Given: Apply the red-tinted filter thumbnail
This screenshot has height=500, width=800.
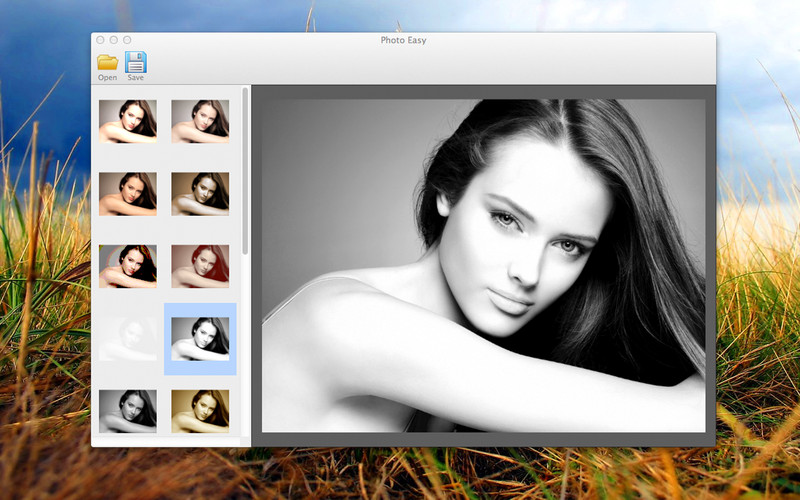Looking at the screenshot, I should point(200,266).
